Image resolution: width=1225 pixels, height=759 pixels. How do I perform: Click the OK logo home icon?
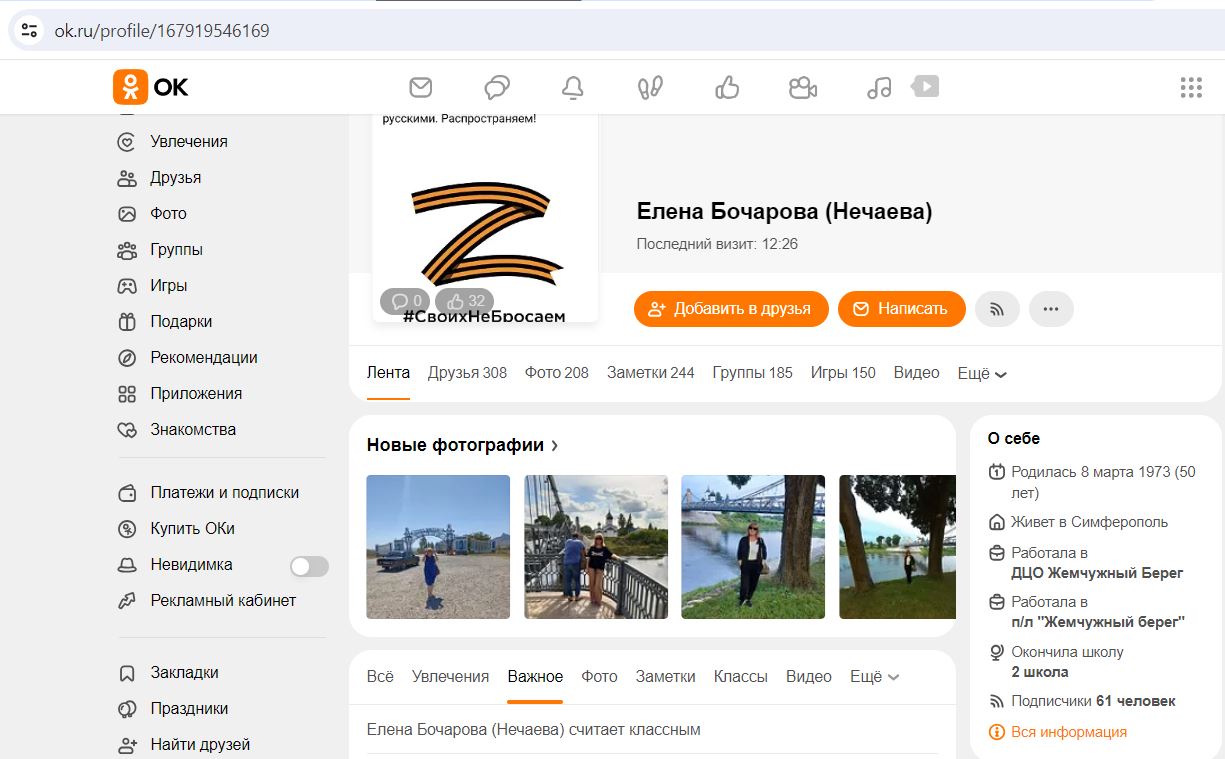(x=151, y=87)
